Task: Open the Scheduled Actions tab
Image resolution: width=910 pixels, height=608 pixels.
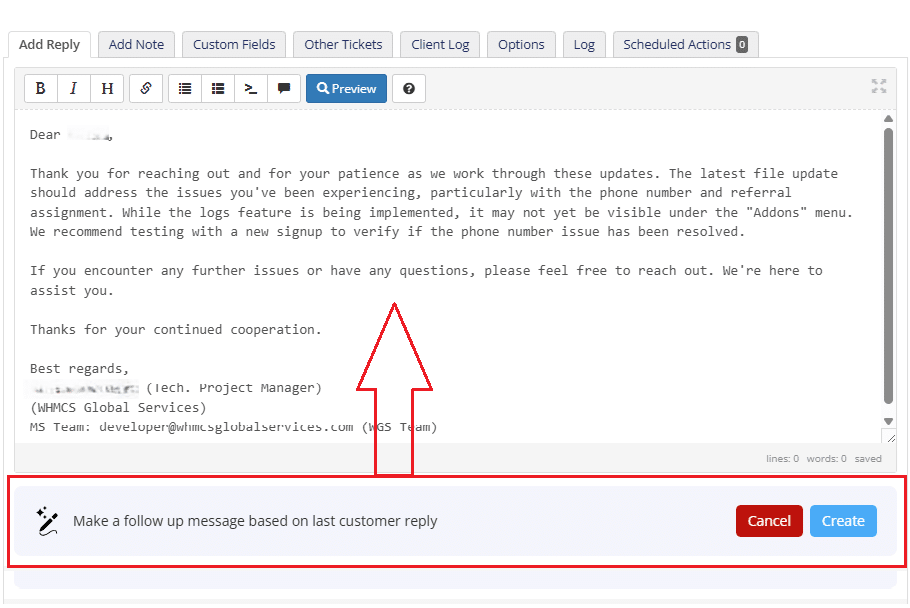Action: 685,44
